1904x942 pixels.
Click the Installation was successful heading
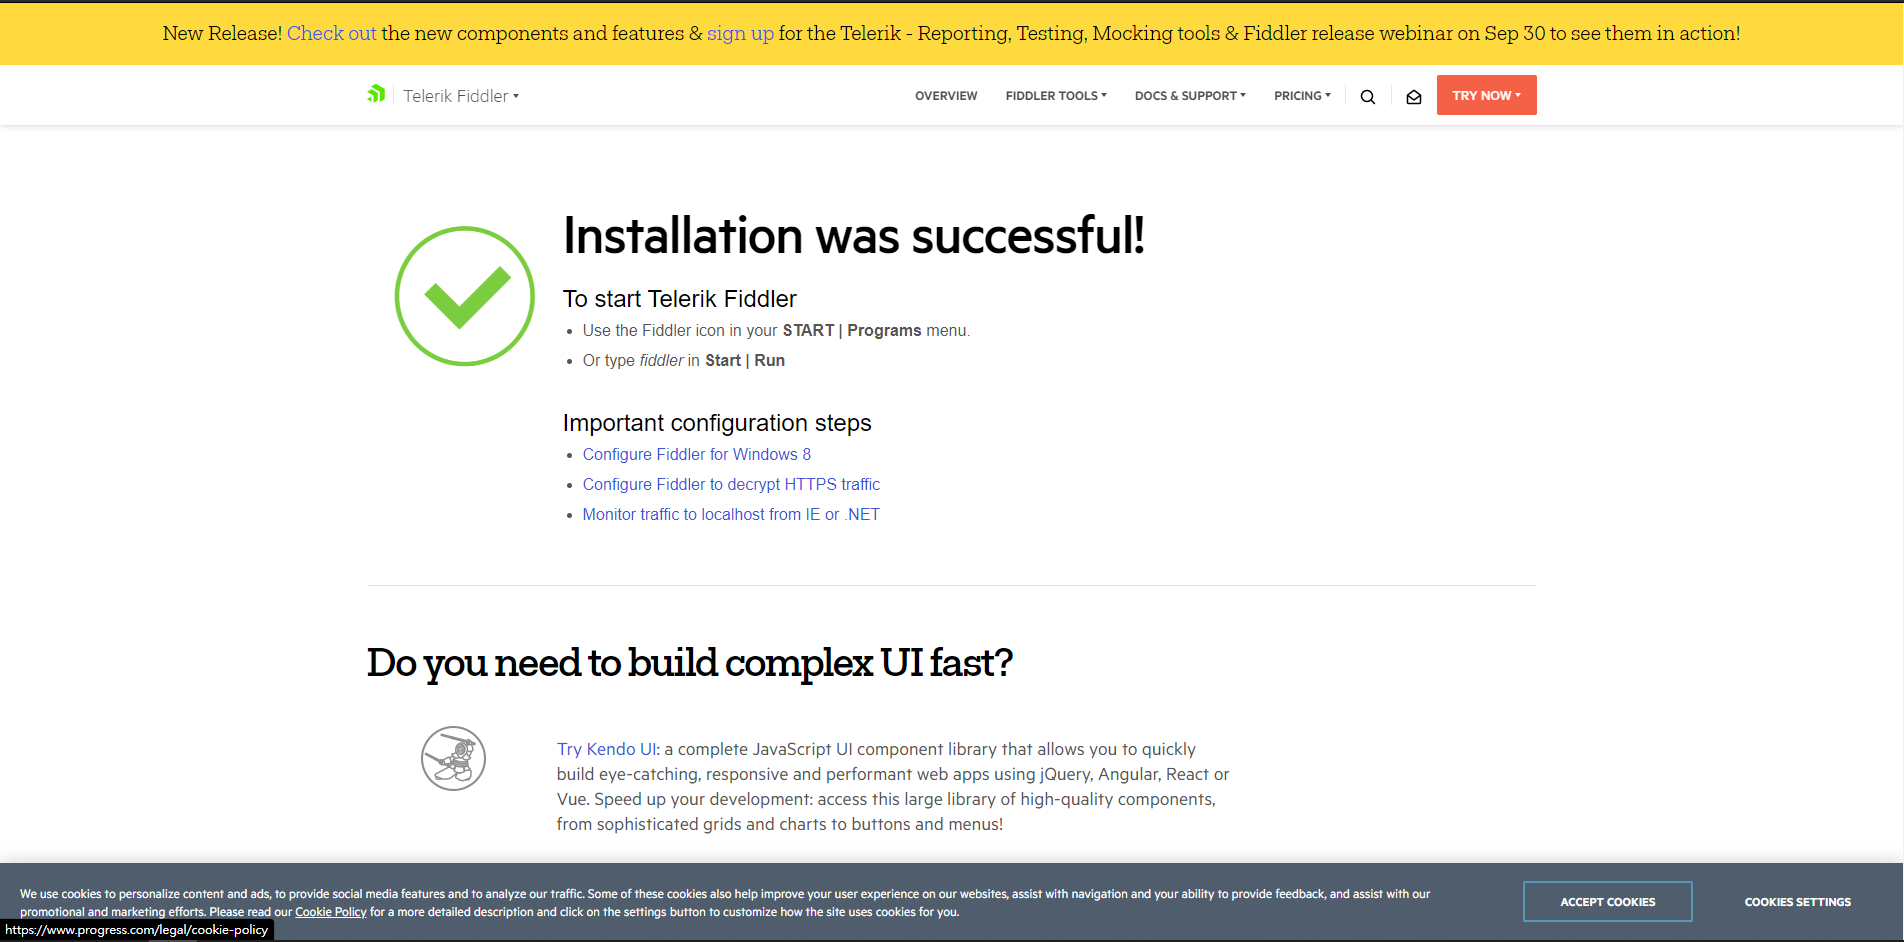(854, 236)
